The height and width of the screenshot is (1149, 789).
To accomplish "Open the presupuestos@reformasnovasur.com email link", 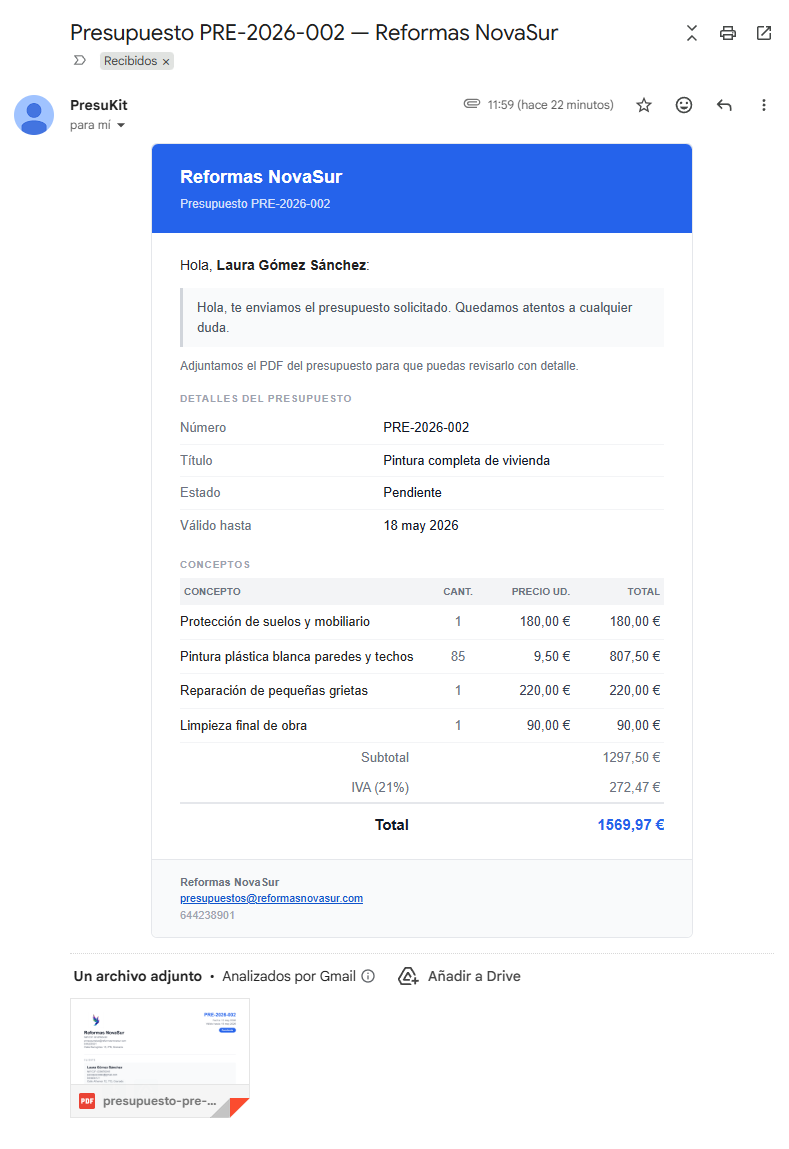I will point(271,898).
